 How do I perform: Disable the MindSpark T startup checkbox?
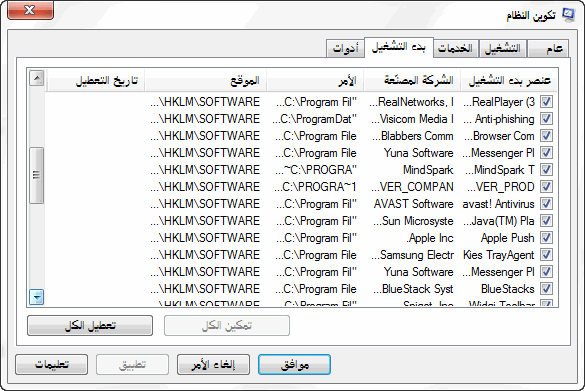(x=547, y=170)
